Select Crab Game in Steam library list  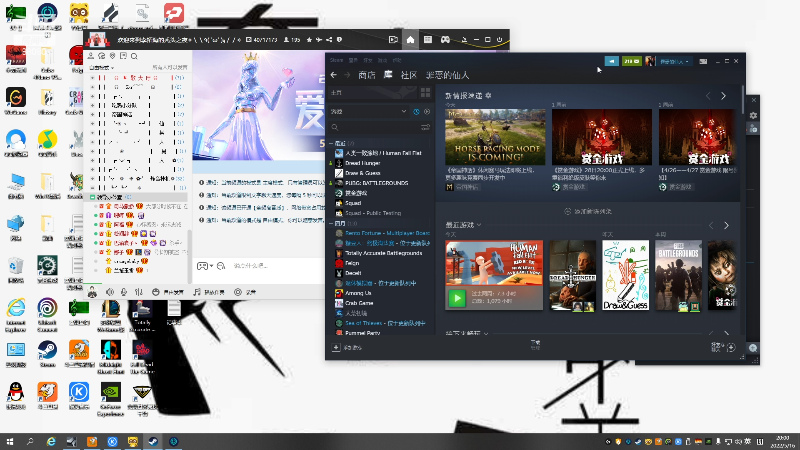coord(359,303)
